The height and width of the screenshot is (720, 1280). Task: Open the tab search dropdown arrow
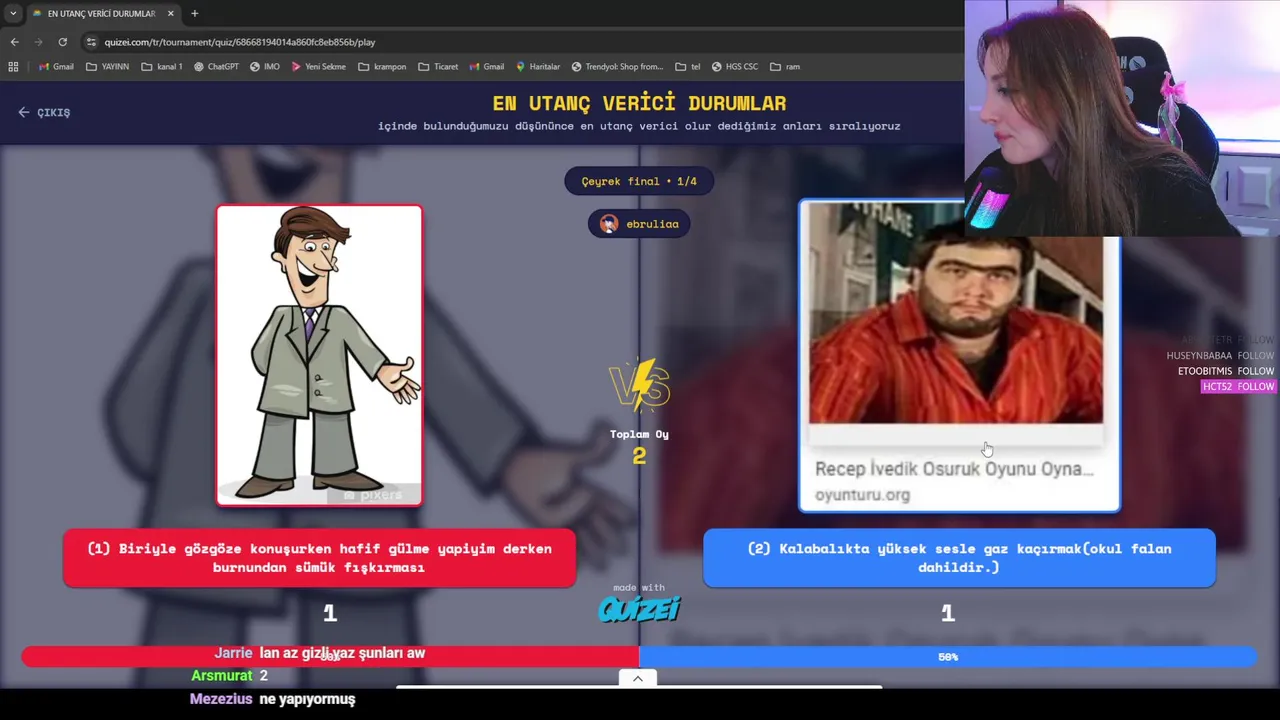click(x=13, y=14)
